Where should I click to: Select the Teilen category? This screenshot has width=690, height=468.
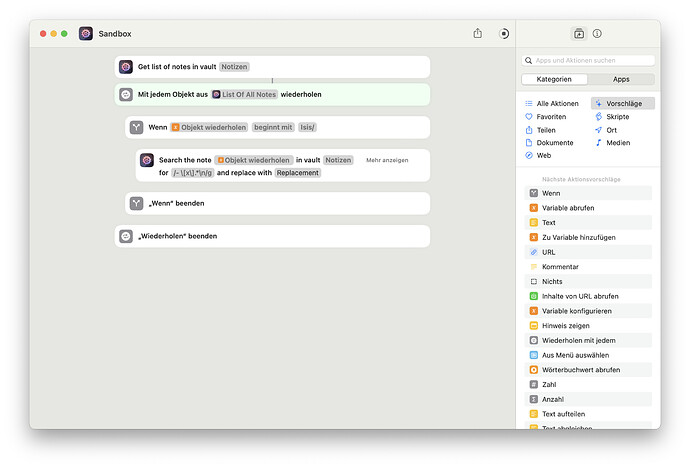(x=540, y=130)
